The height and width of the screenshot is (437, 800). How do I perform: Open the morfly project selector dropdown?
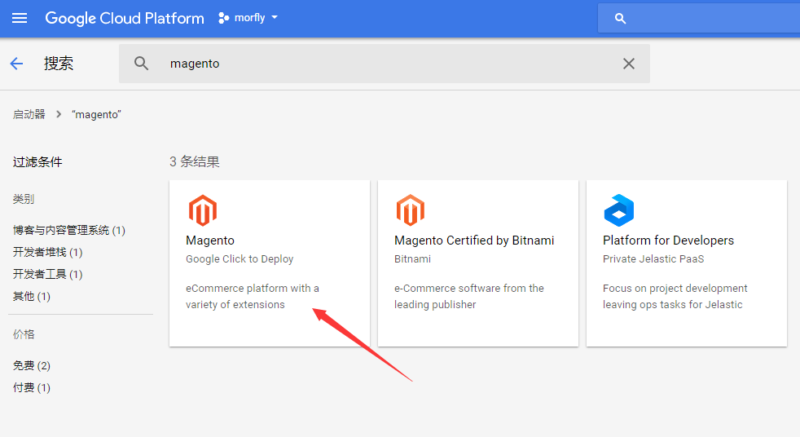point(248,18)
